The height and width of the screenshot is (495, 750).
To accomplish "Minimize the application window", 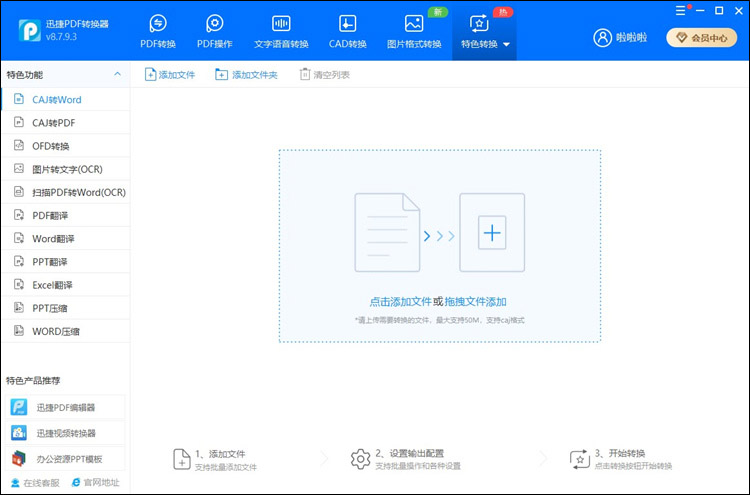I will click(701, 11).
